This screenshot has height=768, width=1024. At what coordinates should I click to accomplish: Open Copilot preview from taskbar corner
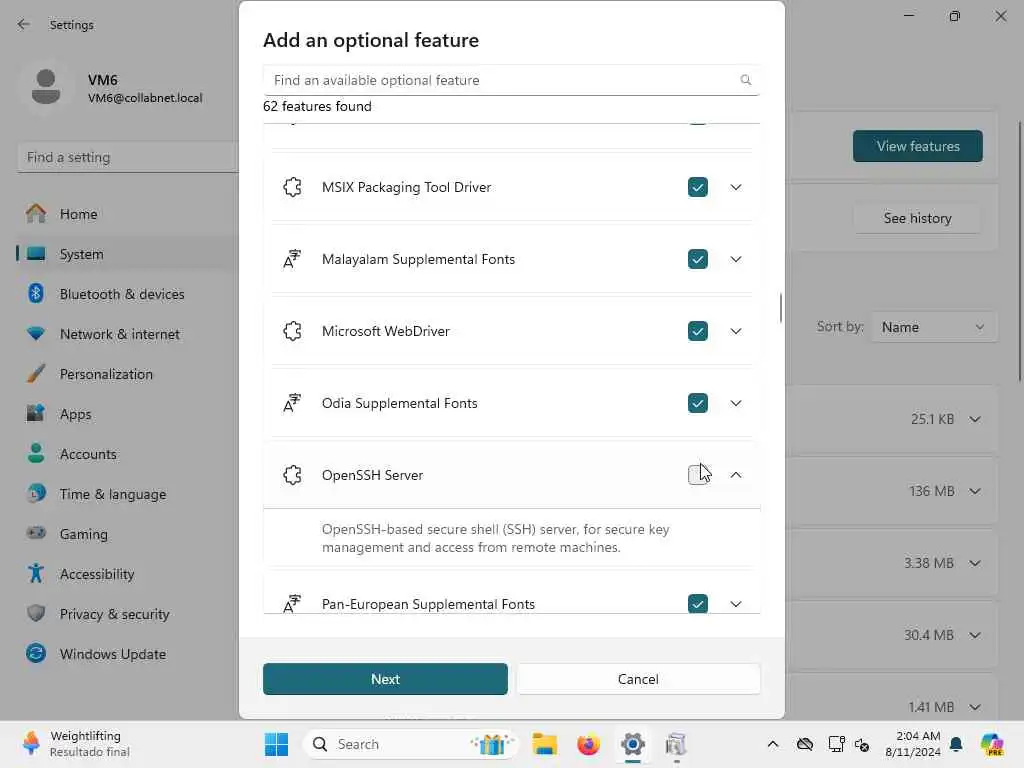coord(992,744)
